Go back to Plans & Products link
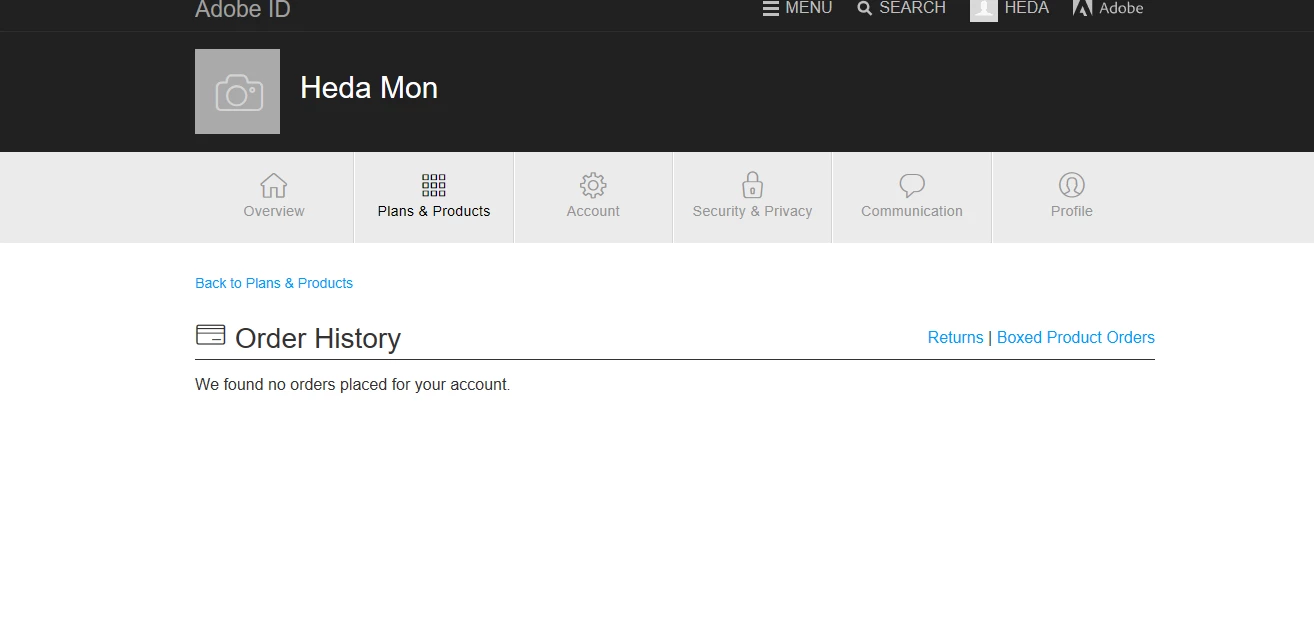This screenshot has height=630, width=1314. (x=274, y=283)
